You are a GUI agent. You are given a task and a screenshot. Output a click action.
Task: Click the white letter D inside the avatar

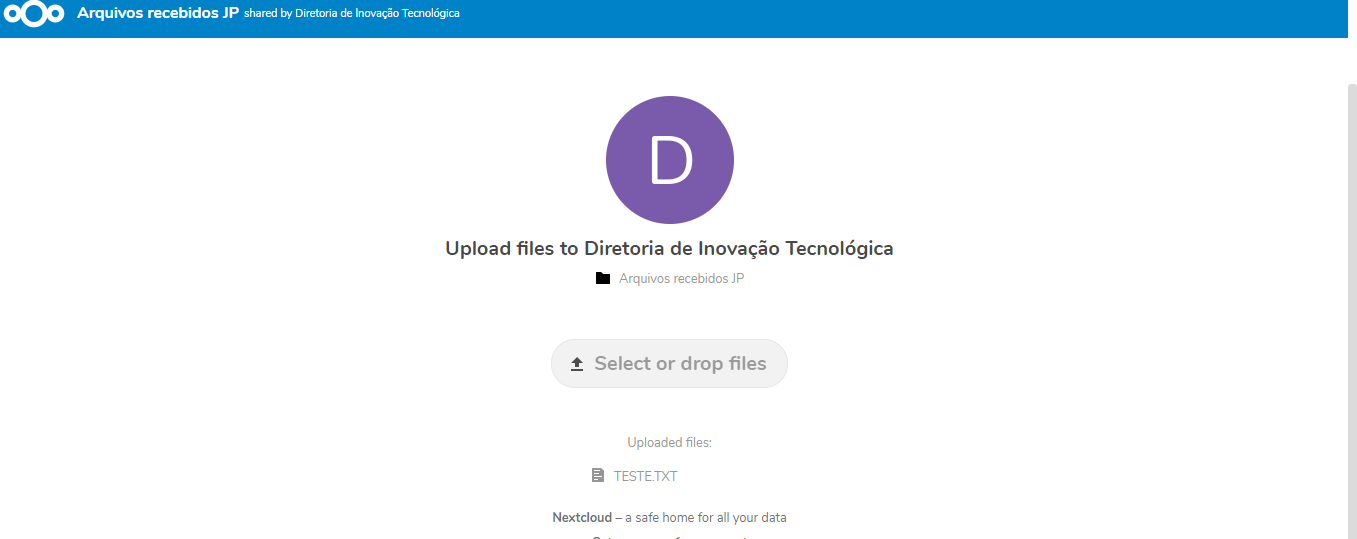(670, 161)
